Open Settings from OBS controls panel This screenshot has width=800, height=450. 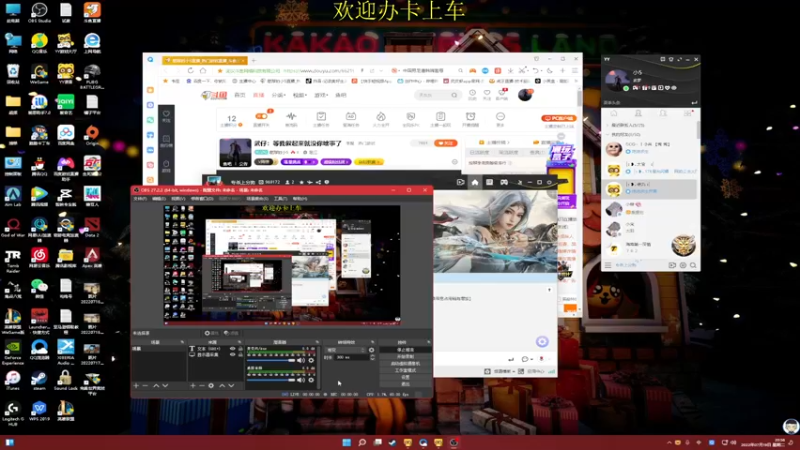point(406,377)
